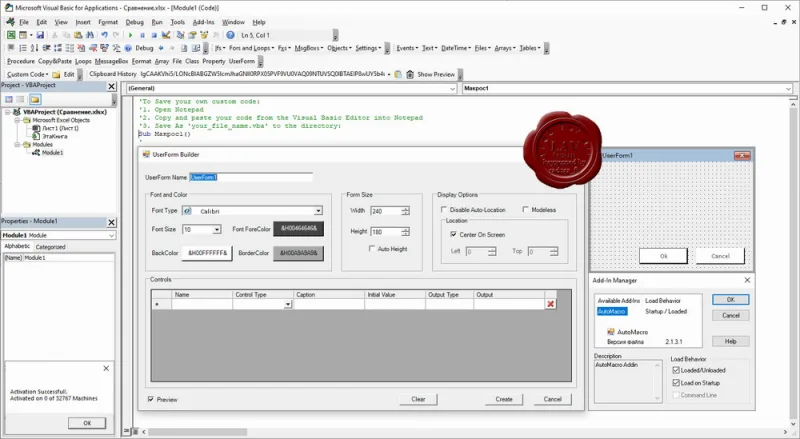The width and height of the screenshot is (800, 439).
Task: Open the Font Type Calibri dropdown
Action: click(x=318, y=211)
